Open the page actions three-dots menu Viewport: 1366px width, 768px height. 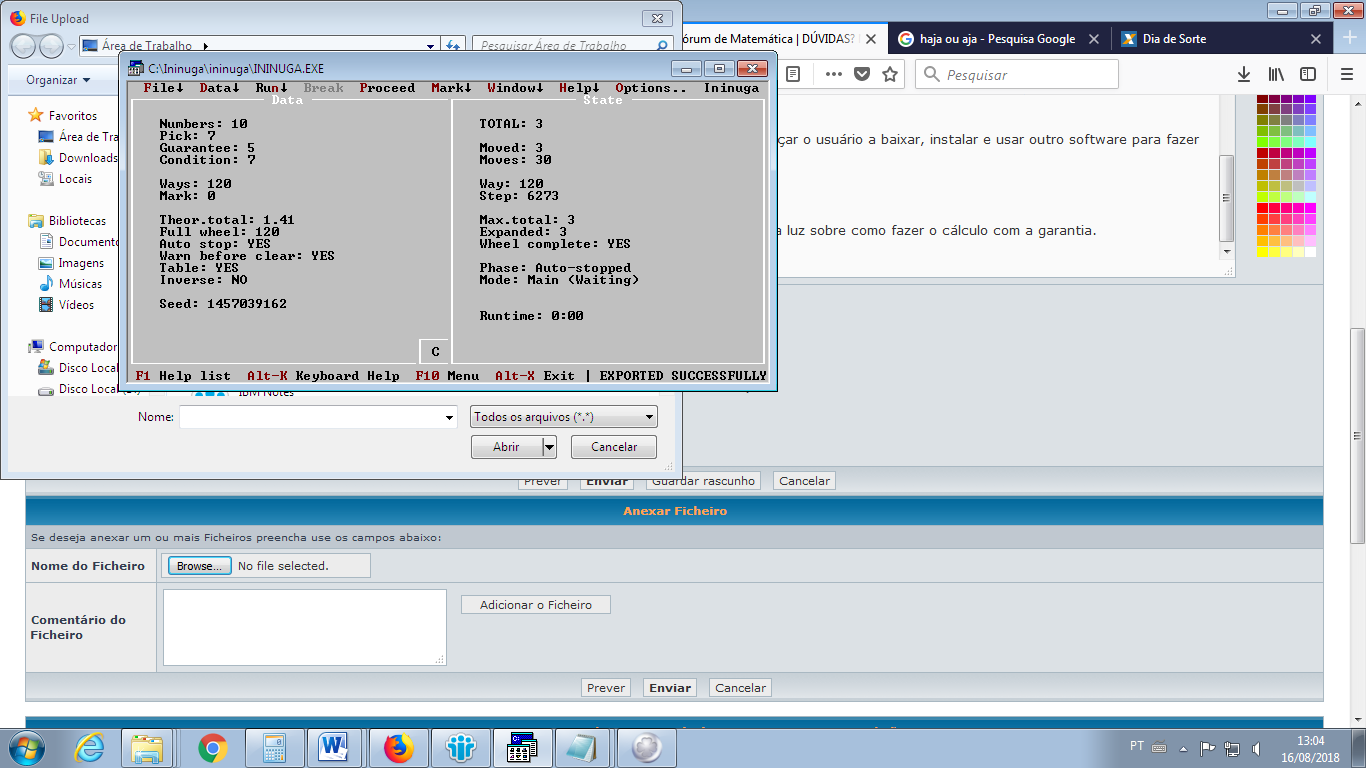click(x=834, y=74)
